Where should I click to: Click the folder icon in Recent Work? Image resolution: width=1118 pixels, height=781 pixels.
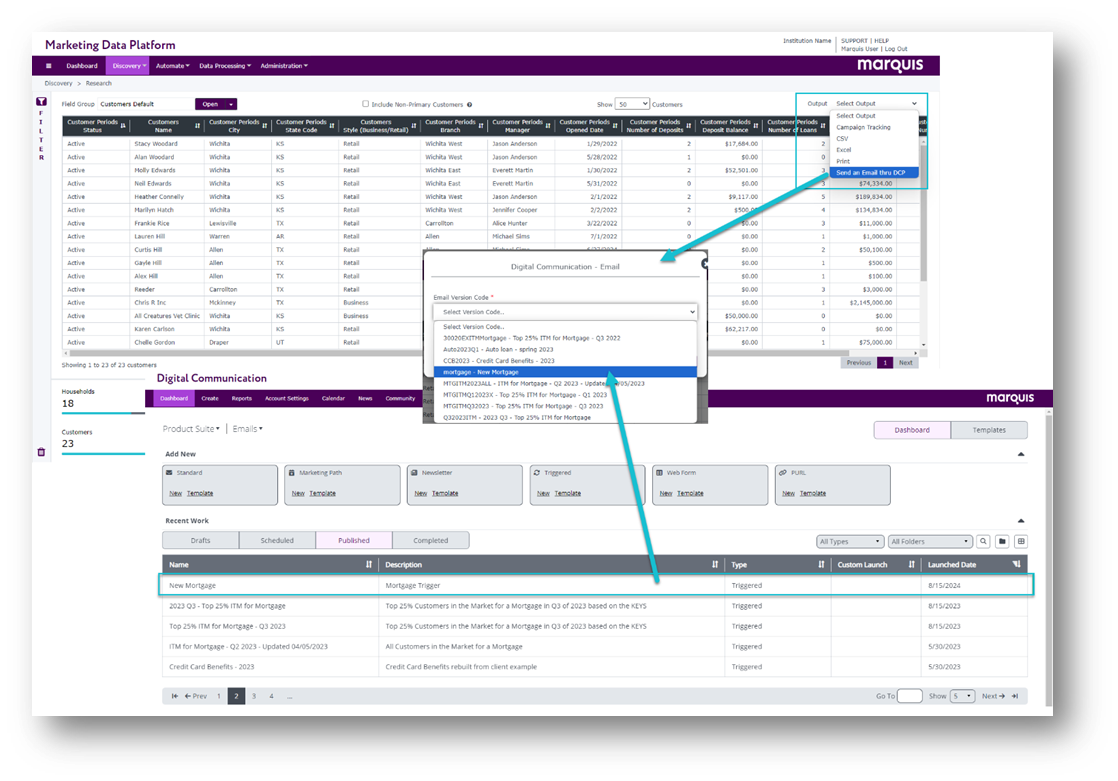click(x=1002, y=541)
